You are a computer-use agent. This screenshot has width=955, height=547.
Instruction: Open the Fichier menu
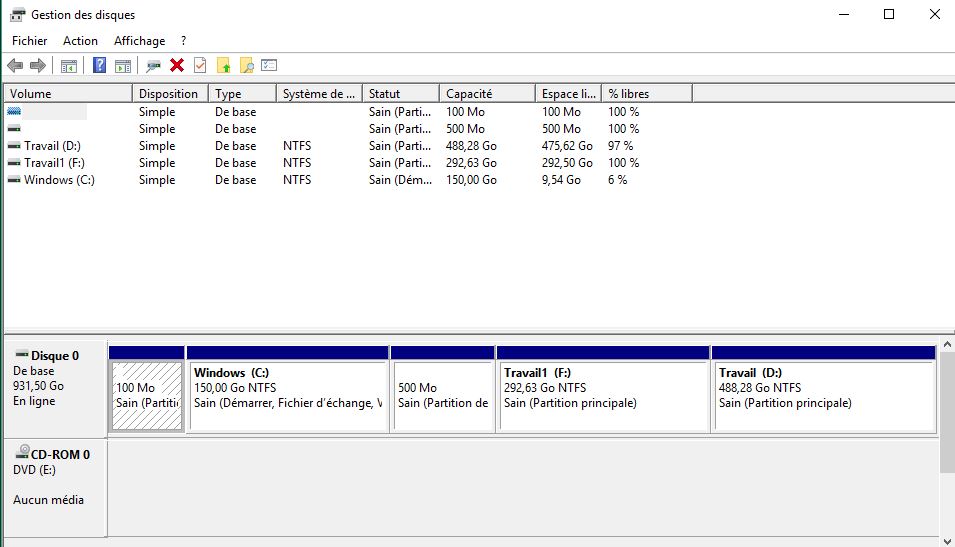(29, 41)
